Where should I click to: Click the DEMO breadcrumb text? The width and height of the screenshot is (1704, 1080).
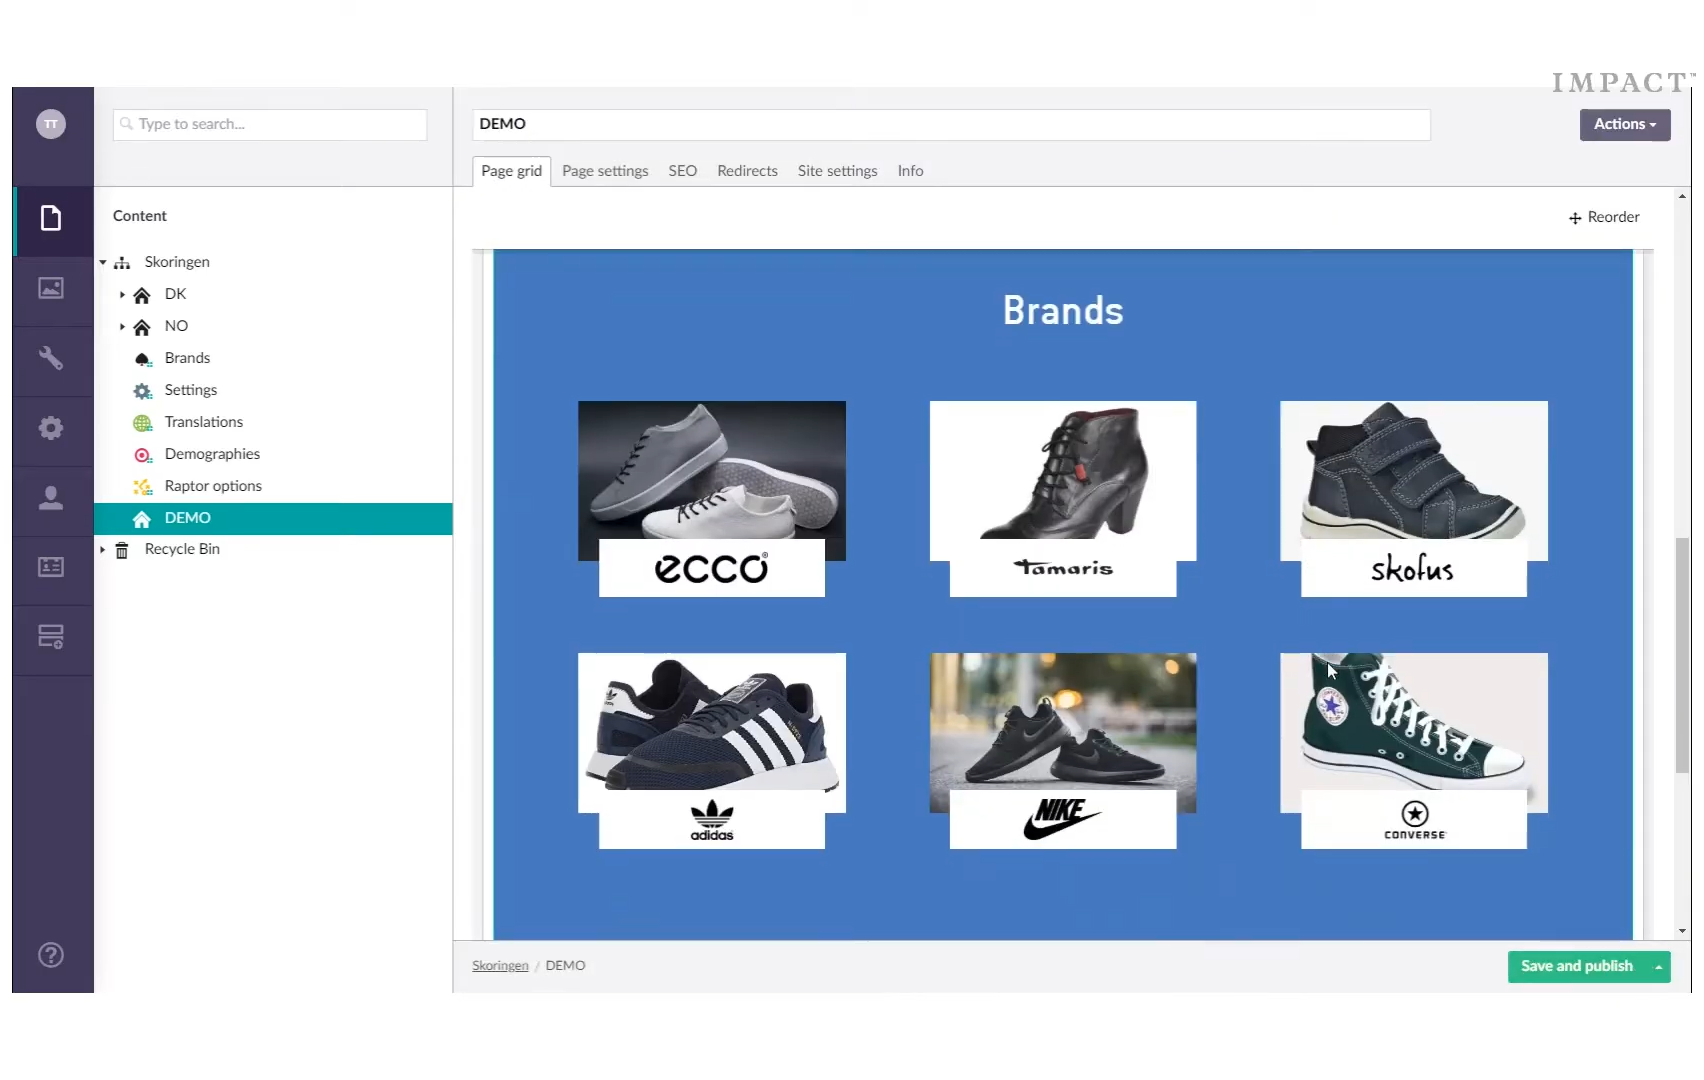click(x=566, y=966)
